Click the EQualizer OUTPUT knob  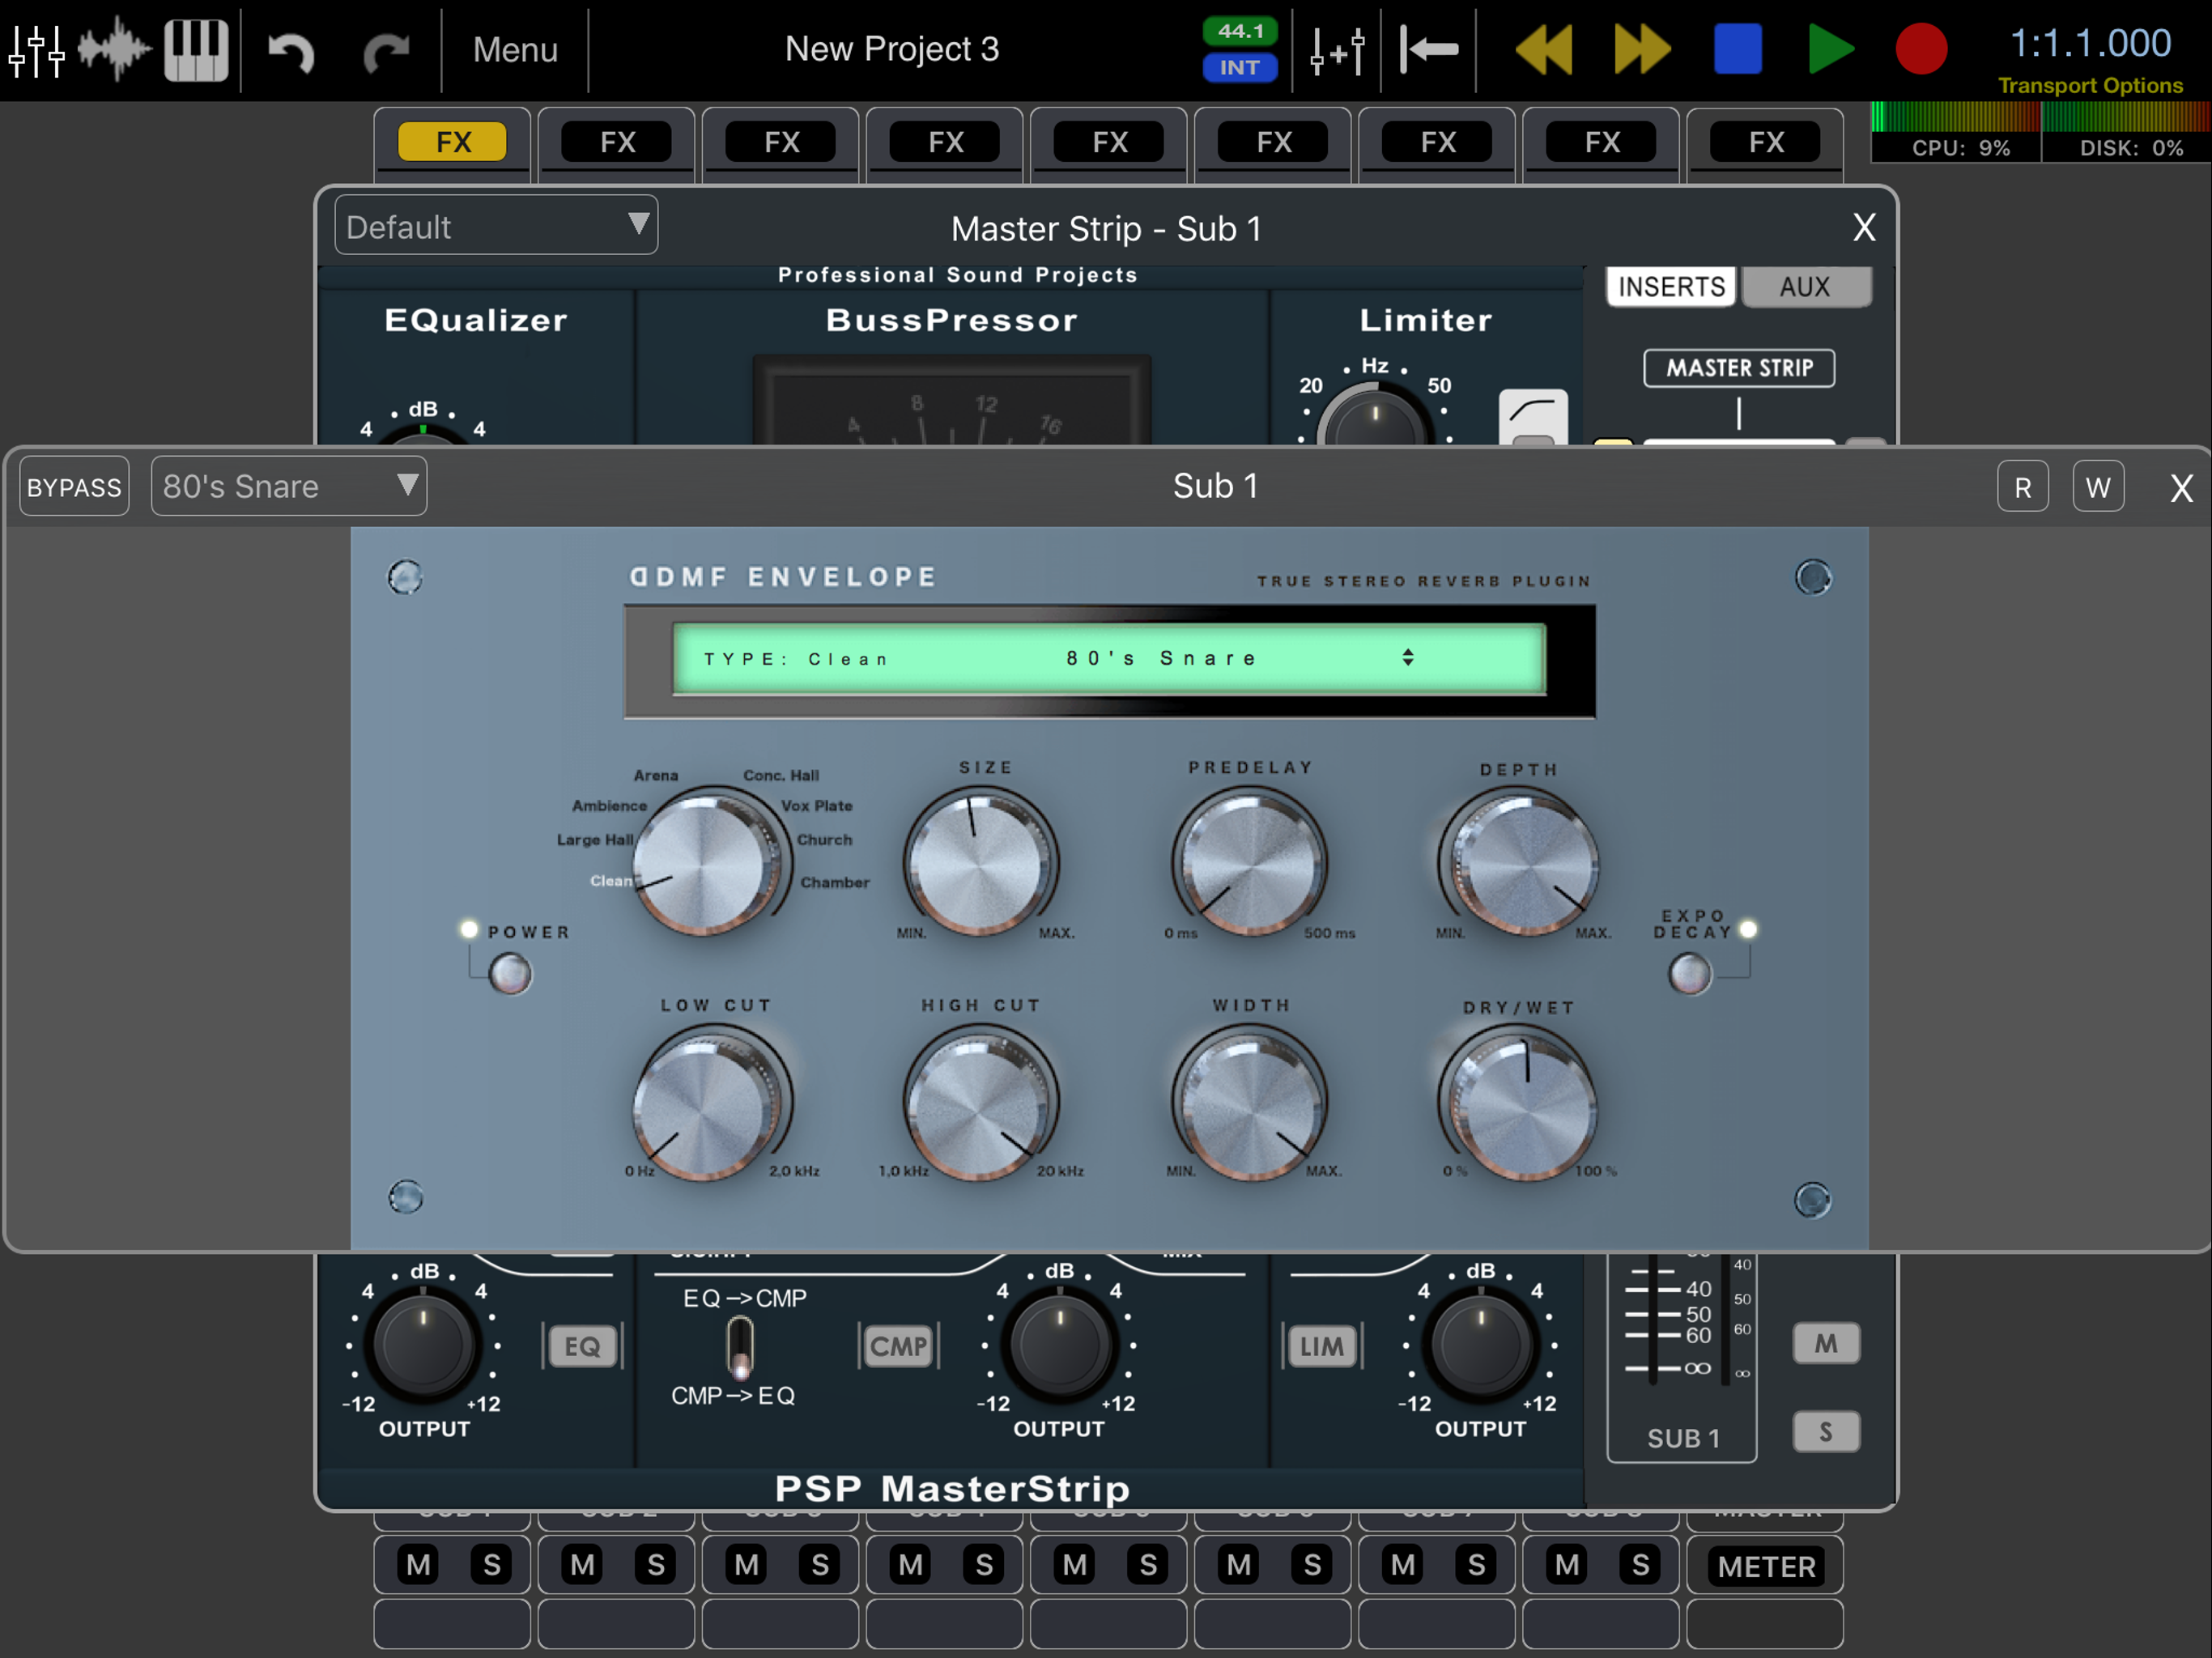tap(422, 1345)
